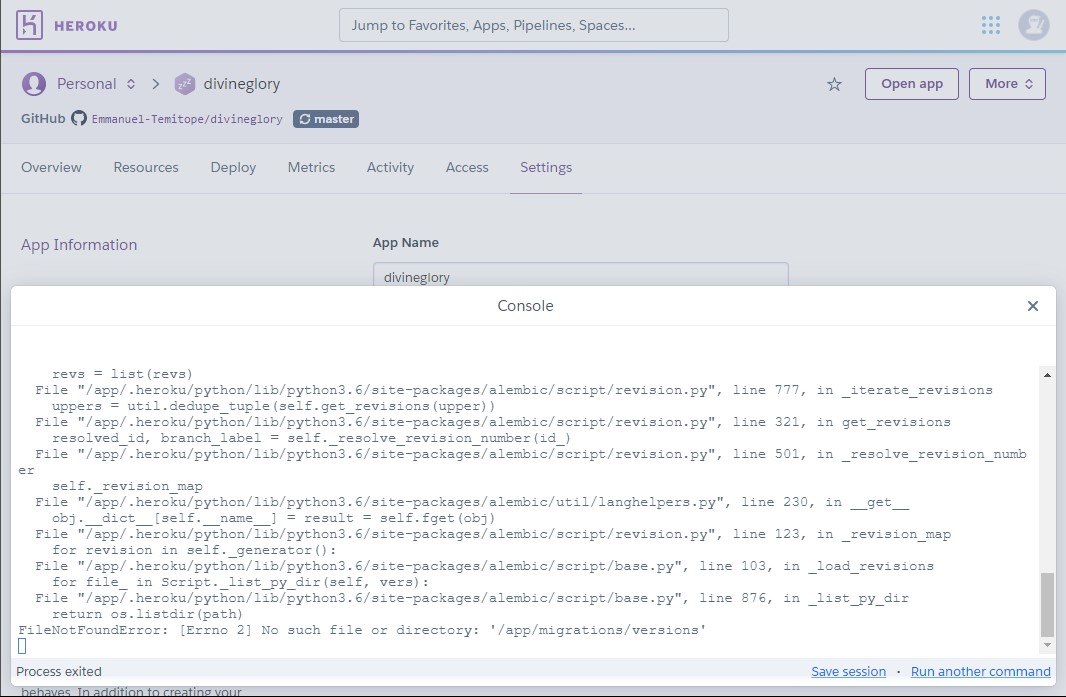The height and width of the screenshot is (697, 1066).
Task: Save the current console session
Action: (849, 671)
